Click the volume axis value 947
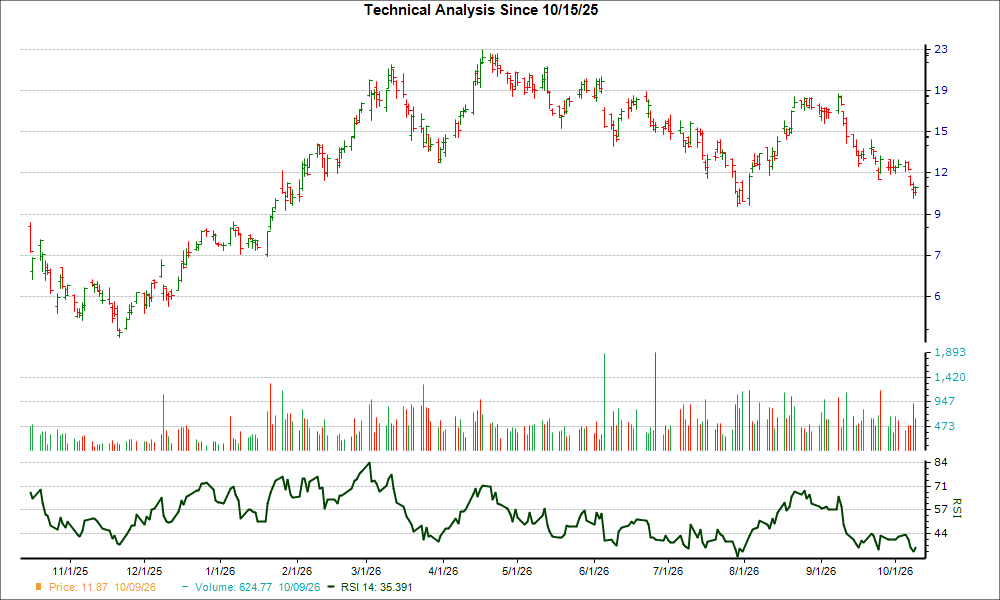The image size is (1000, 600). coord(945,401)
